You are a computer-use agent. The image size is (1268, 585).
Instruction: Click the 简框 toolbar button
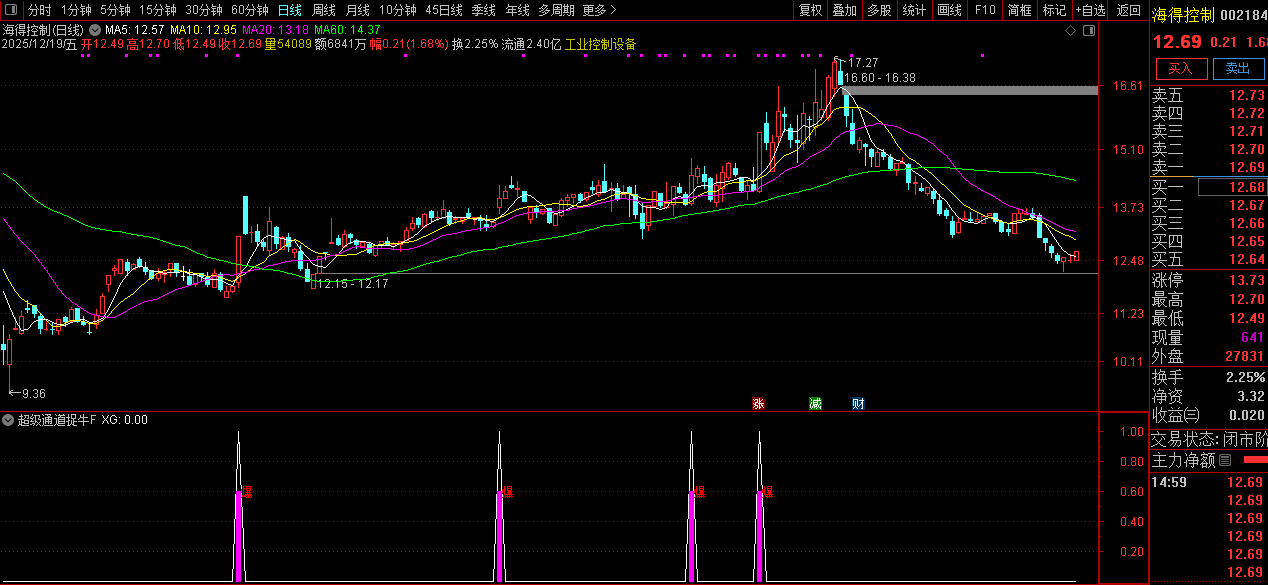[x=1019, y=10]
